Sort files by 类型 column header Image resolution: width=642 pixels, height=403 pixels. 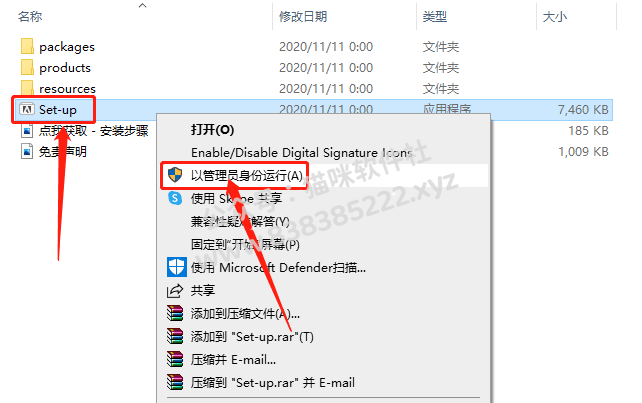click(x=435, y=17)
